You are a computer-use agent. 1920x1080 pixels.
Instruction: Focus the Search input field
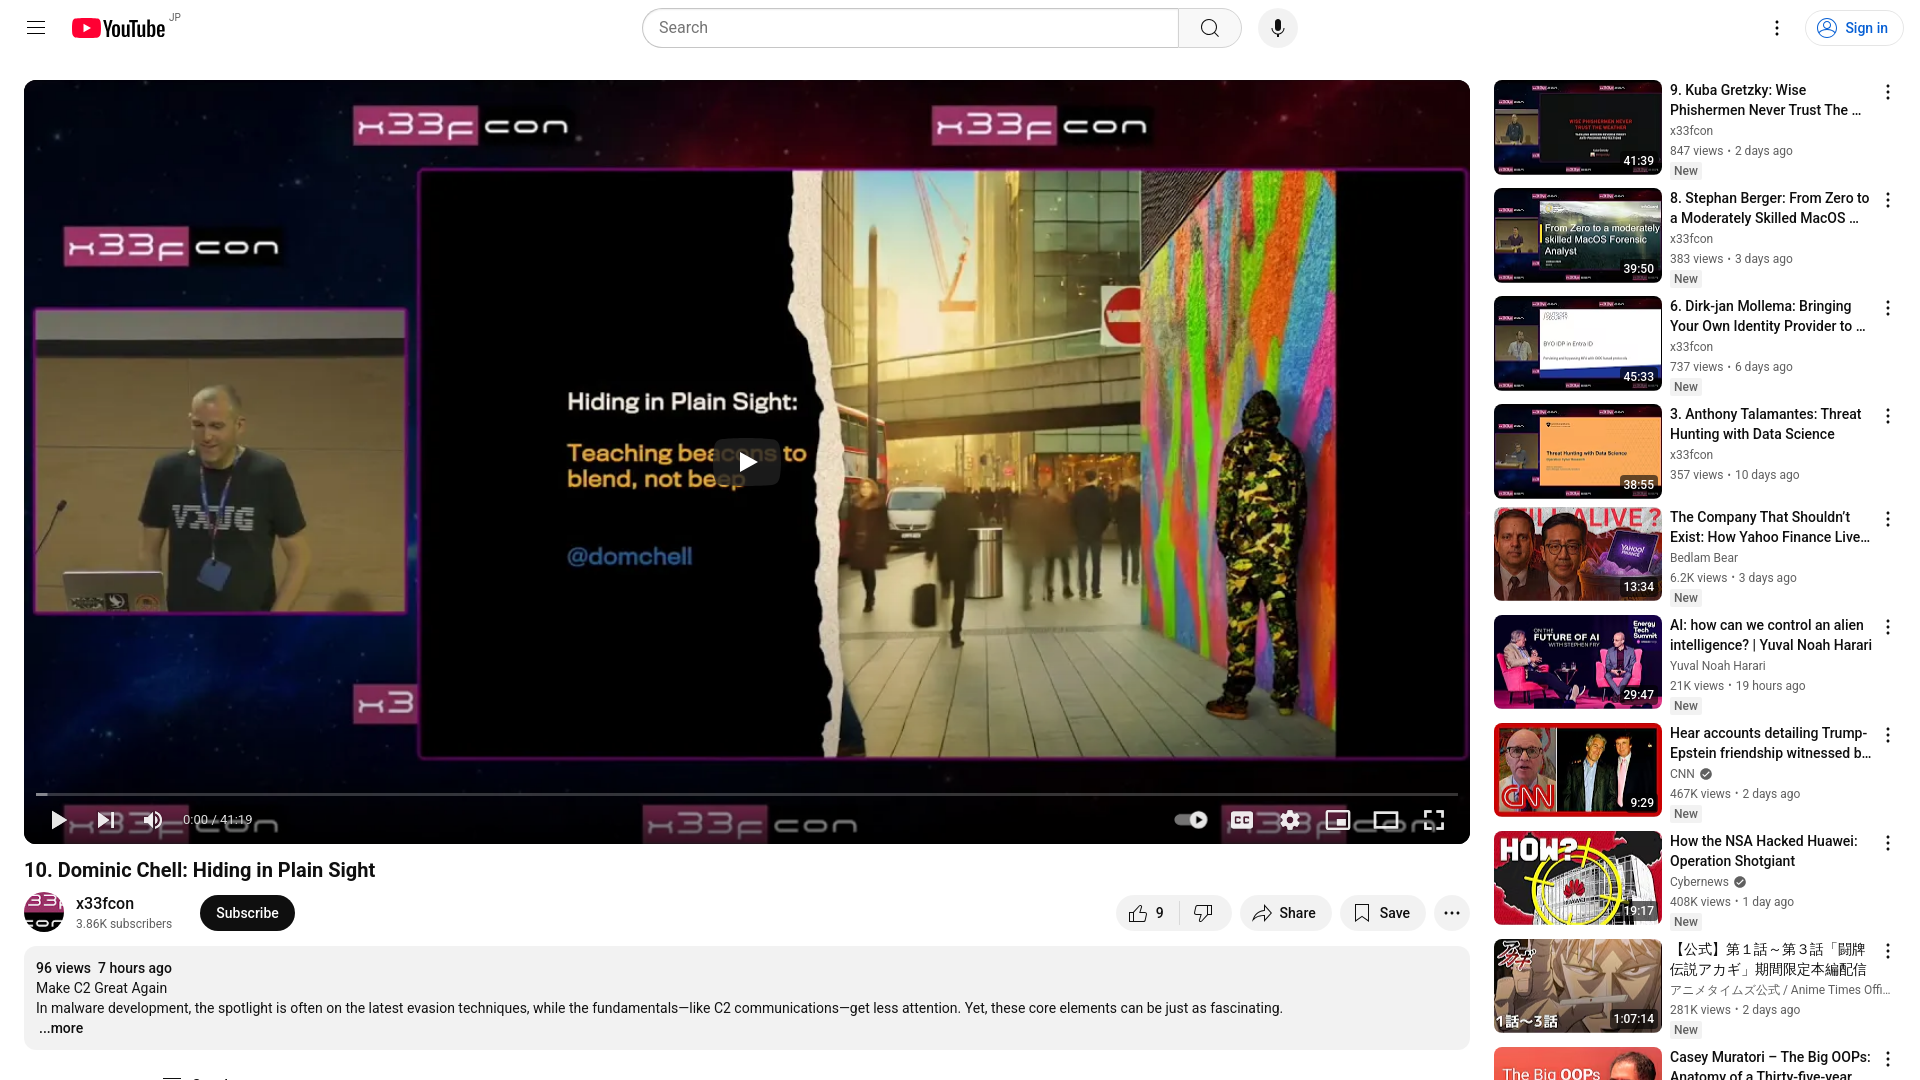point(910,28)
